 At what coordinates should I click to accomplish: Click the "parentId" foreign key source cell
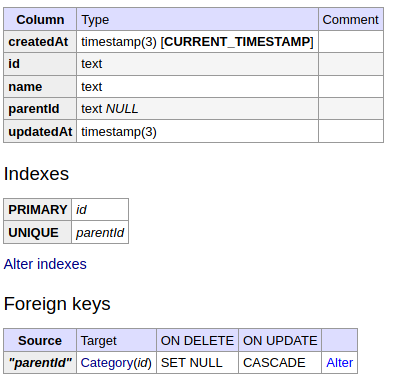click(40, 363)
